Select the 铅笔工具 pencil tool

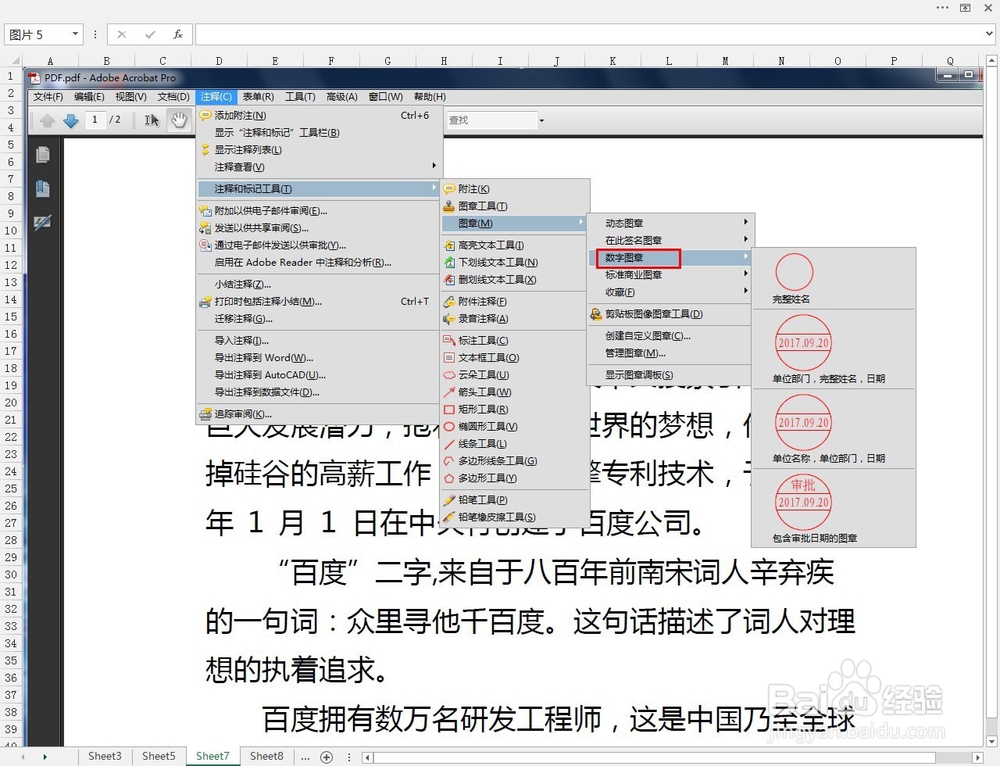tap(514, 499)
